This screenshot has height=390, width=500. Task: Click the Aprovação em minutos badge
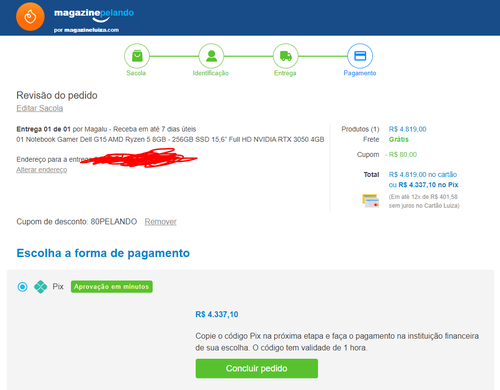coord(112,287)
